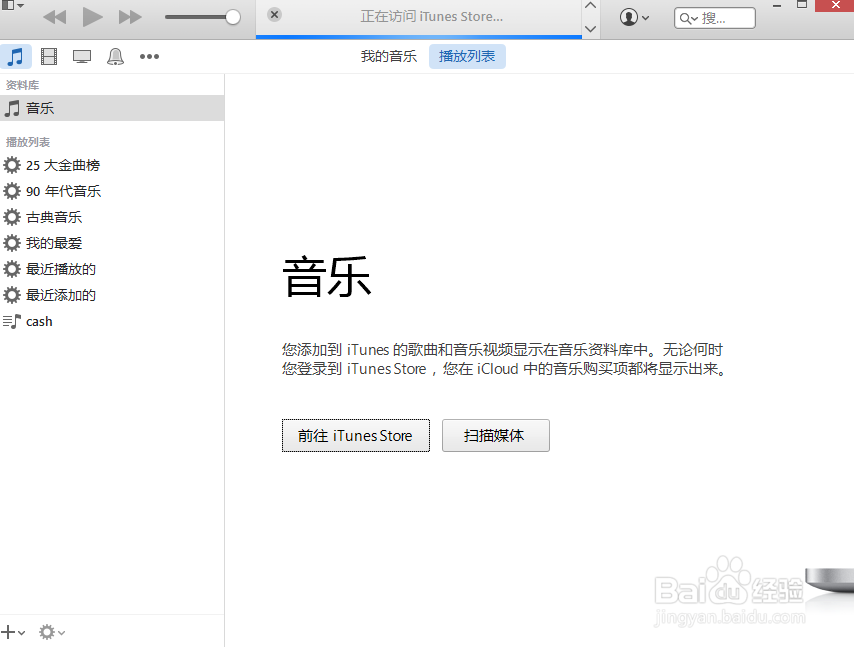
Task: Switch to the TV shows icon
Action: pos(82,57)
